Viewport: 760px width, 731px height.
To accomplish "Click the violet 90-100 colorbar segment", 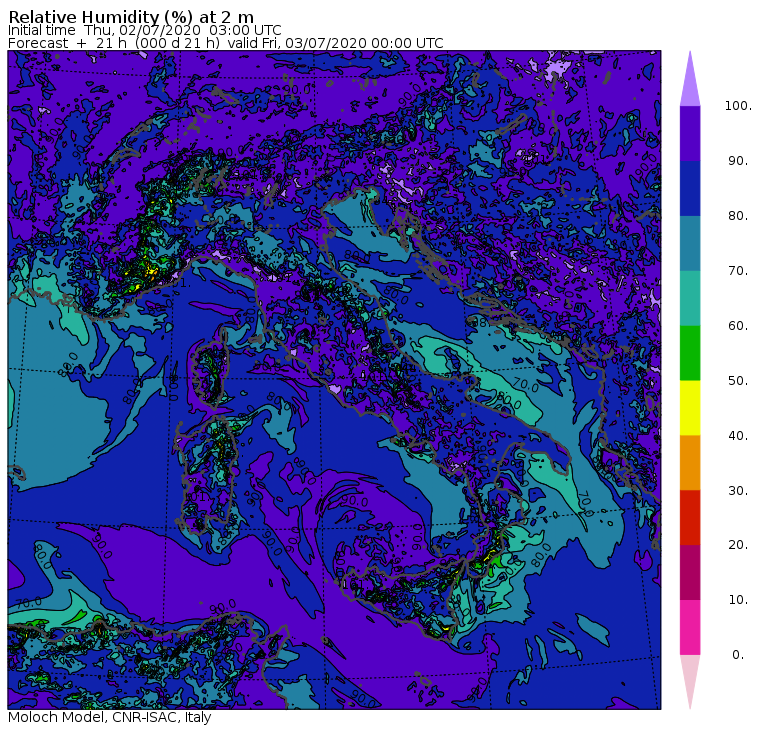I will [x=690, y=133].
